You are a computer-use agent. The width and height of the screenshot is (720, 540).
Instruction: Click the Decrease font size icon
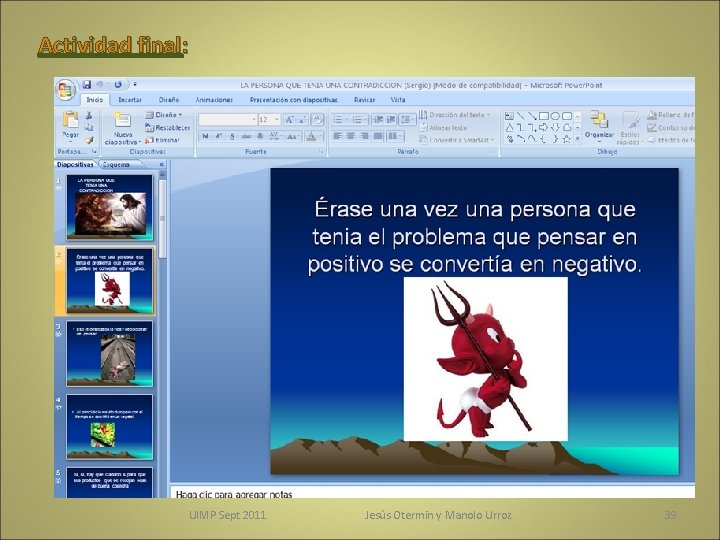click(302, 120)
